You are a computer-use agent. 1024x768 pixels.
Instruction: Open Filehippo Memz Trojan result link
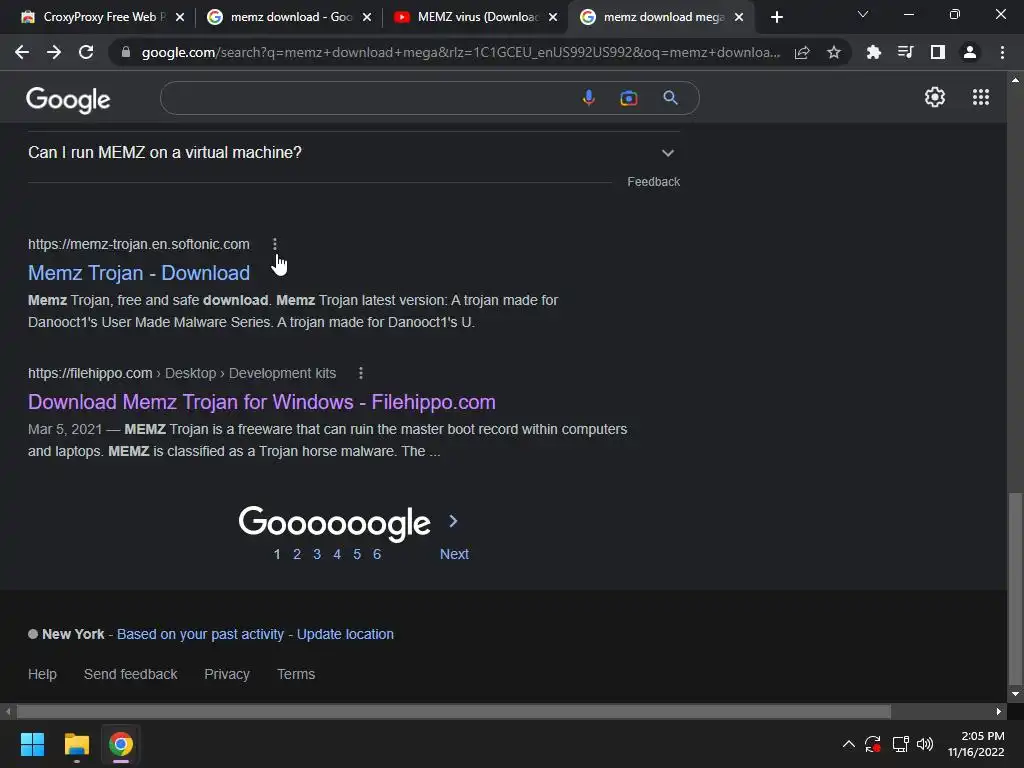click(x=262, y=402)
